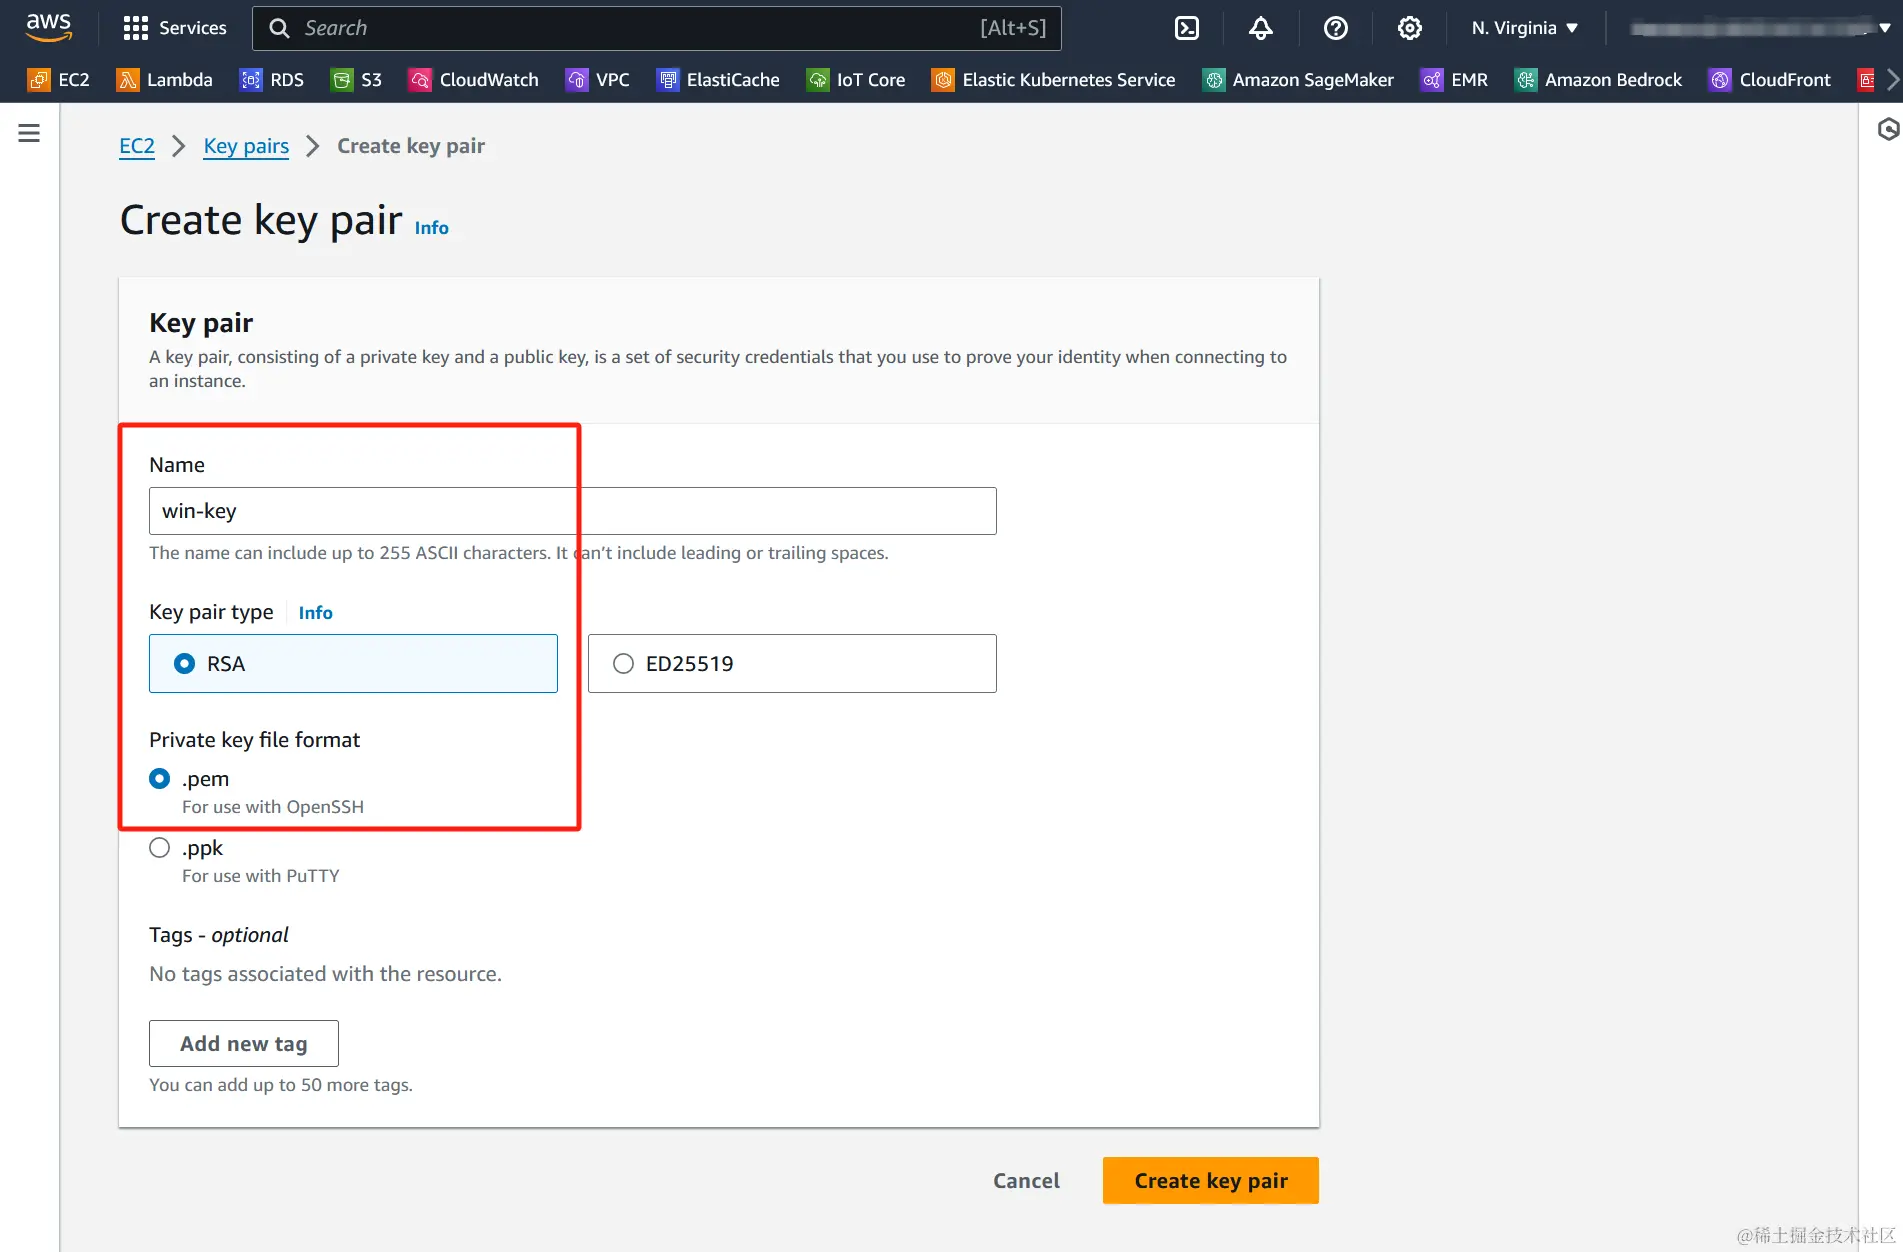Launch the CloudShell terminal icon
This screenshot has width=1903, height=1252.
click(1187, 28)
